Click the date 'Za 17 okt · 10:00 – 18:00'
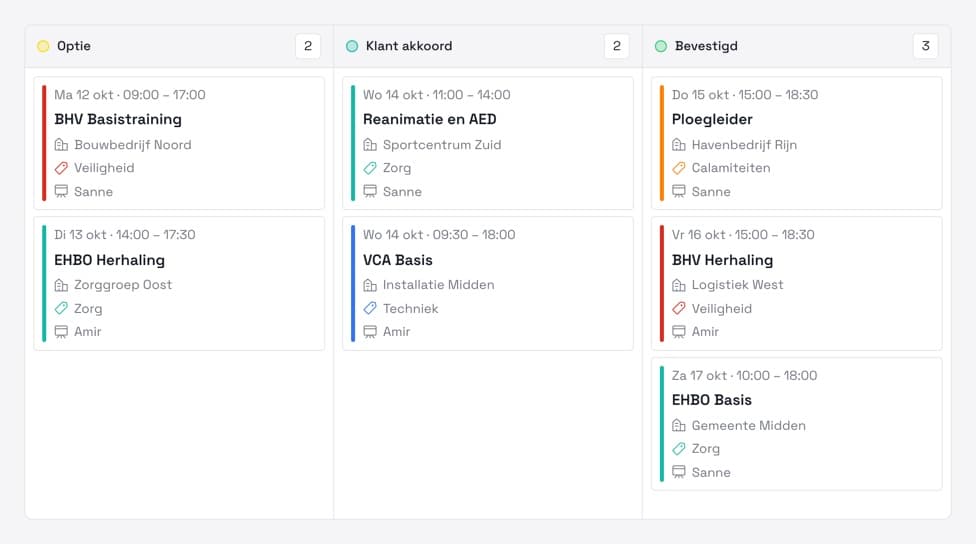The image size is (976, 544). 744,376
